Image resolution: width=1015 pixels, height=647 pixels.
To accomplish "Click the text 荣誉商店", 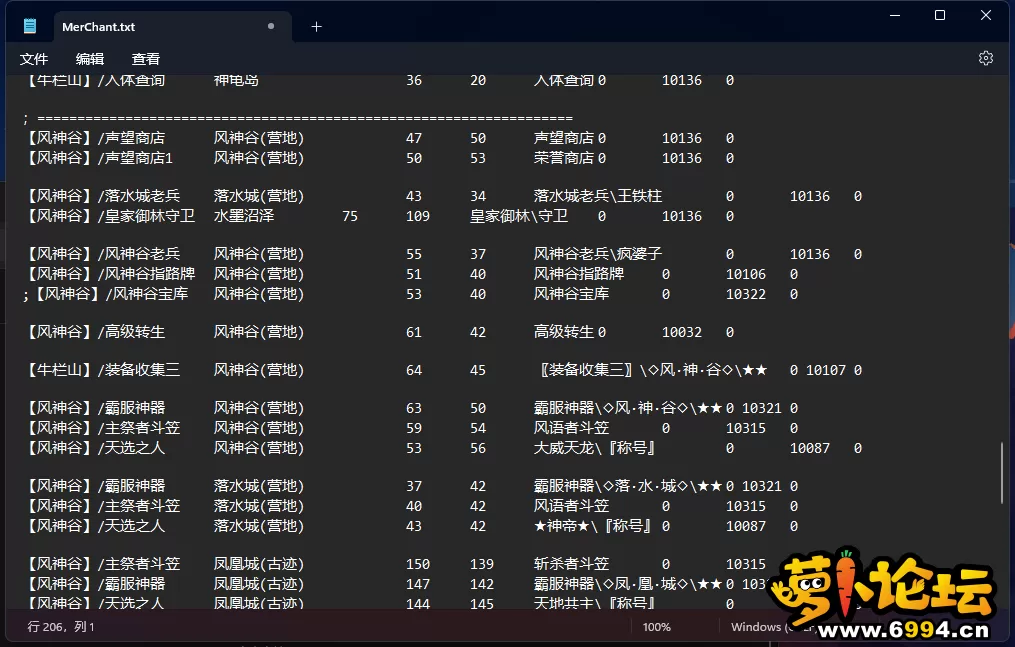I will (x=563, y=158).
